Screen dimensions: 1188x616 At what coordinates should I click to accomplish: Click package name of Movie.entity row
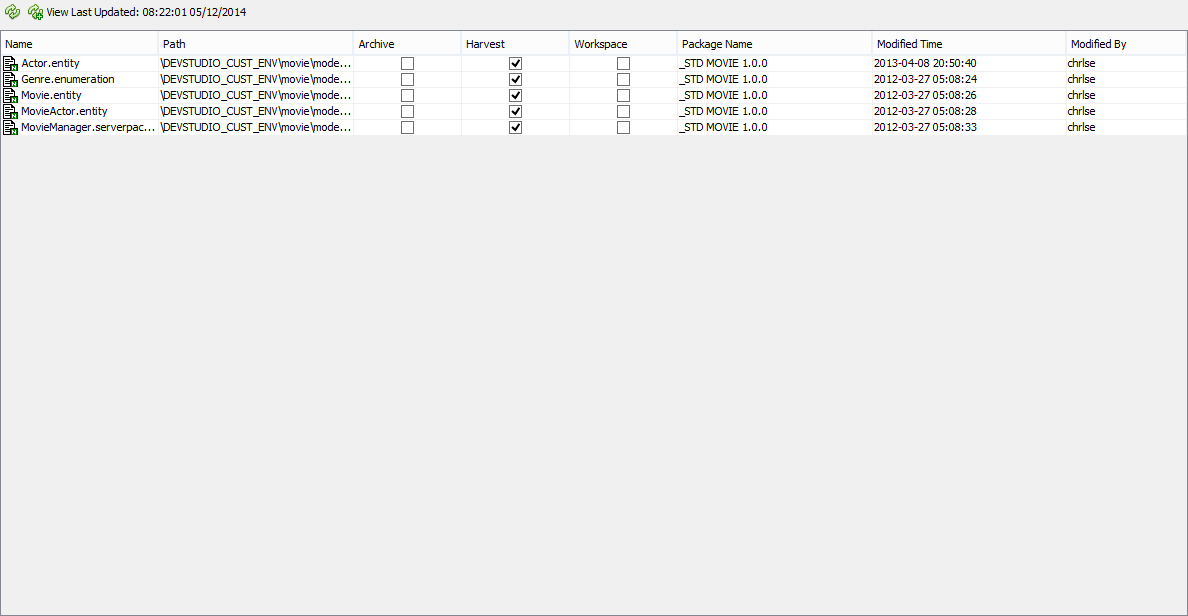[724, 95]
